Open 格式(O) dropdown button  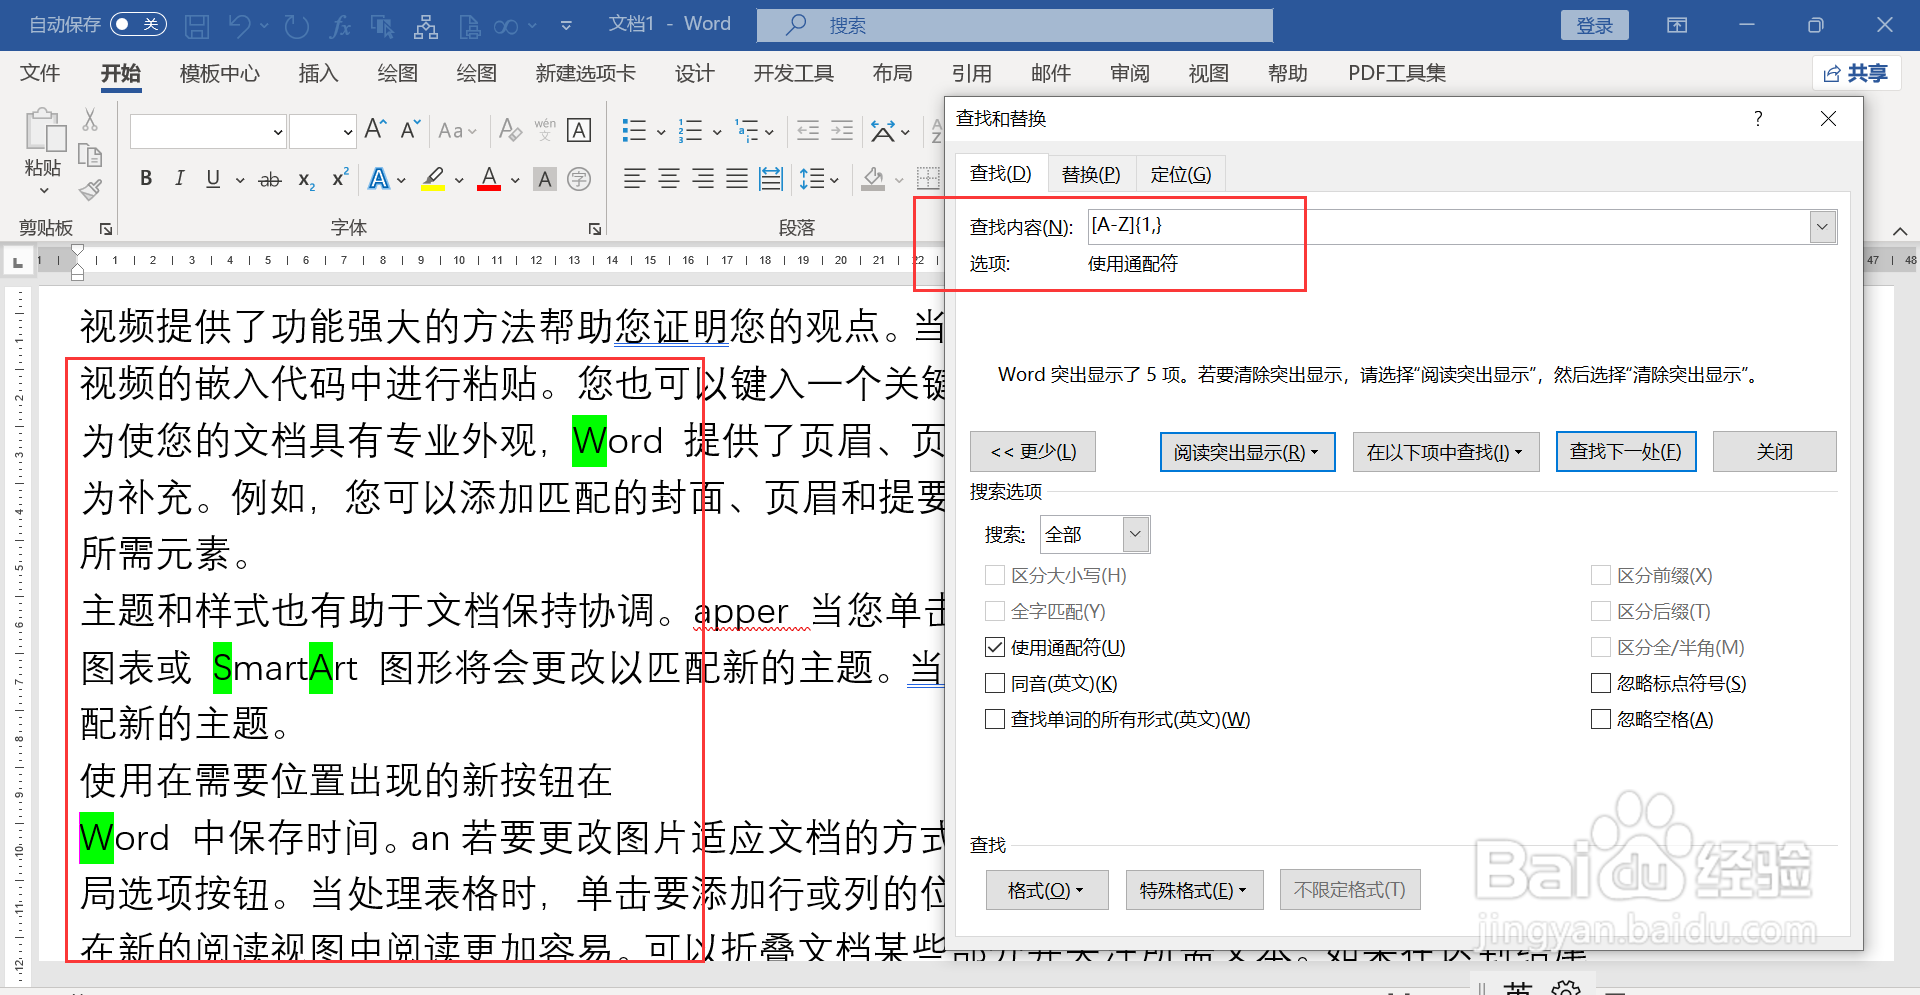coord(1047,890)
